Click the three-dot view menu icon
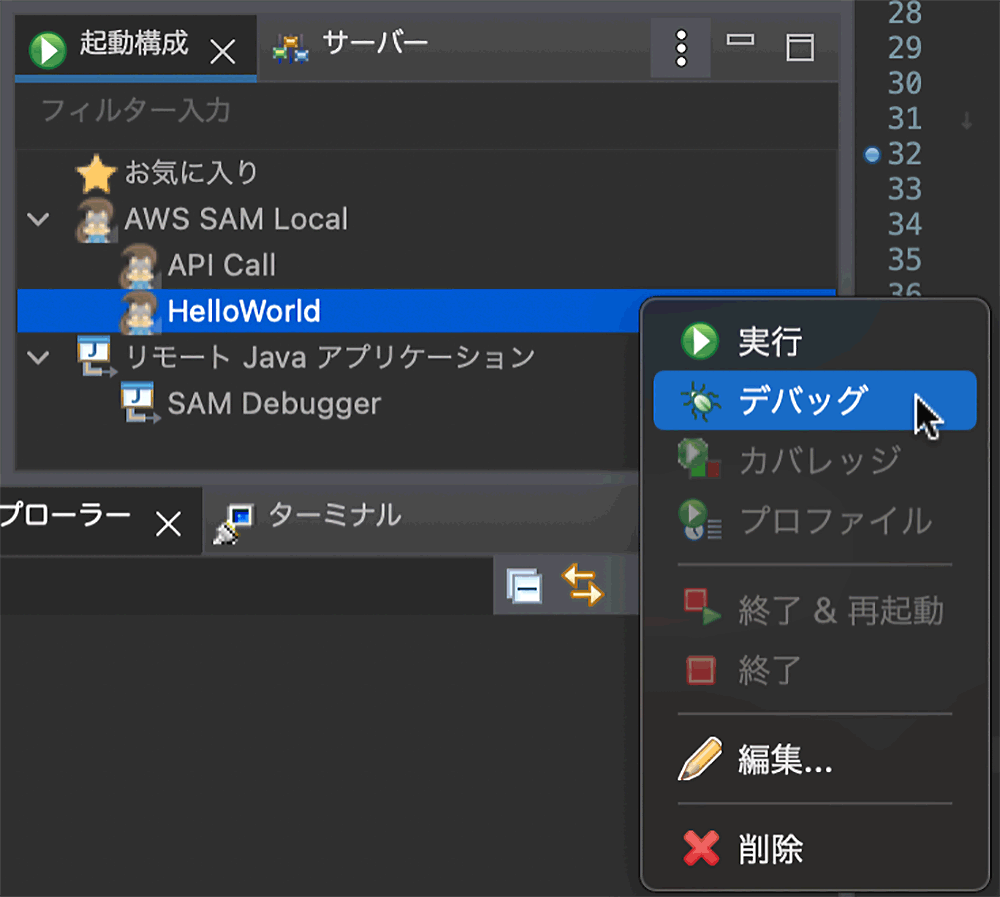This screenshot has width=1000, height=897. tap(681, 47)
